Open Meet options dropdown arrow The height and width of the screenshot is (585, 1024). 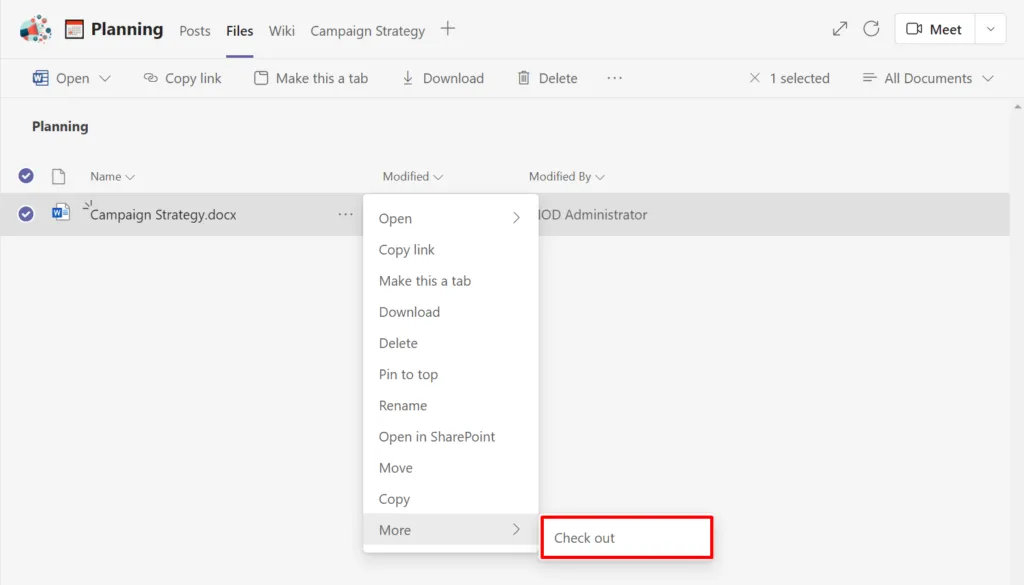tap(991, 29)
